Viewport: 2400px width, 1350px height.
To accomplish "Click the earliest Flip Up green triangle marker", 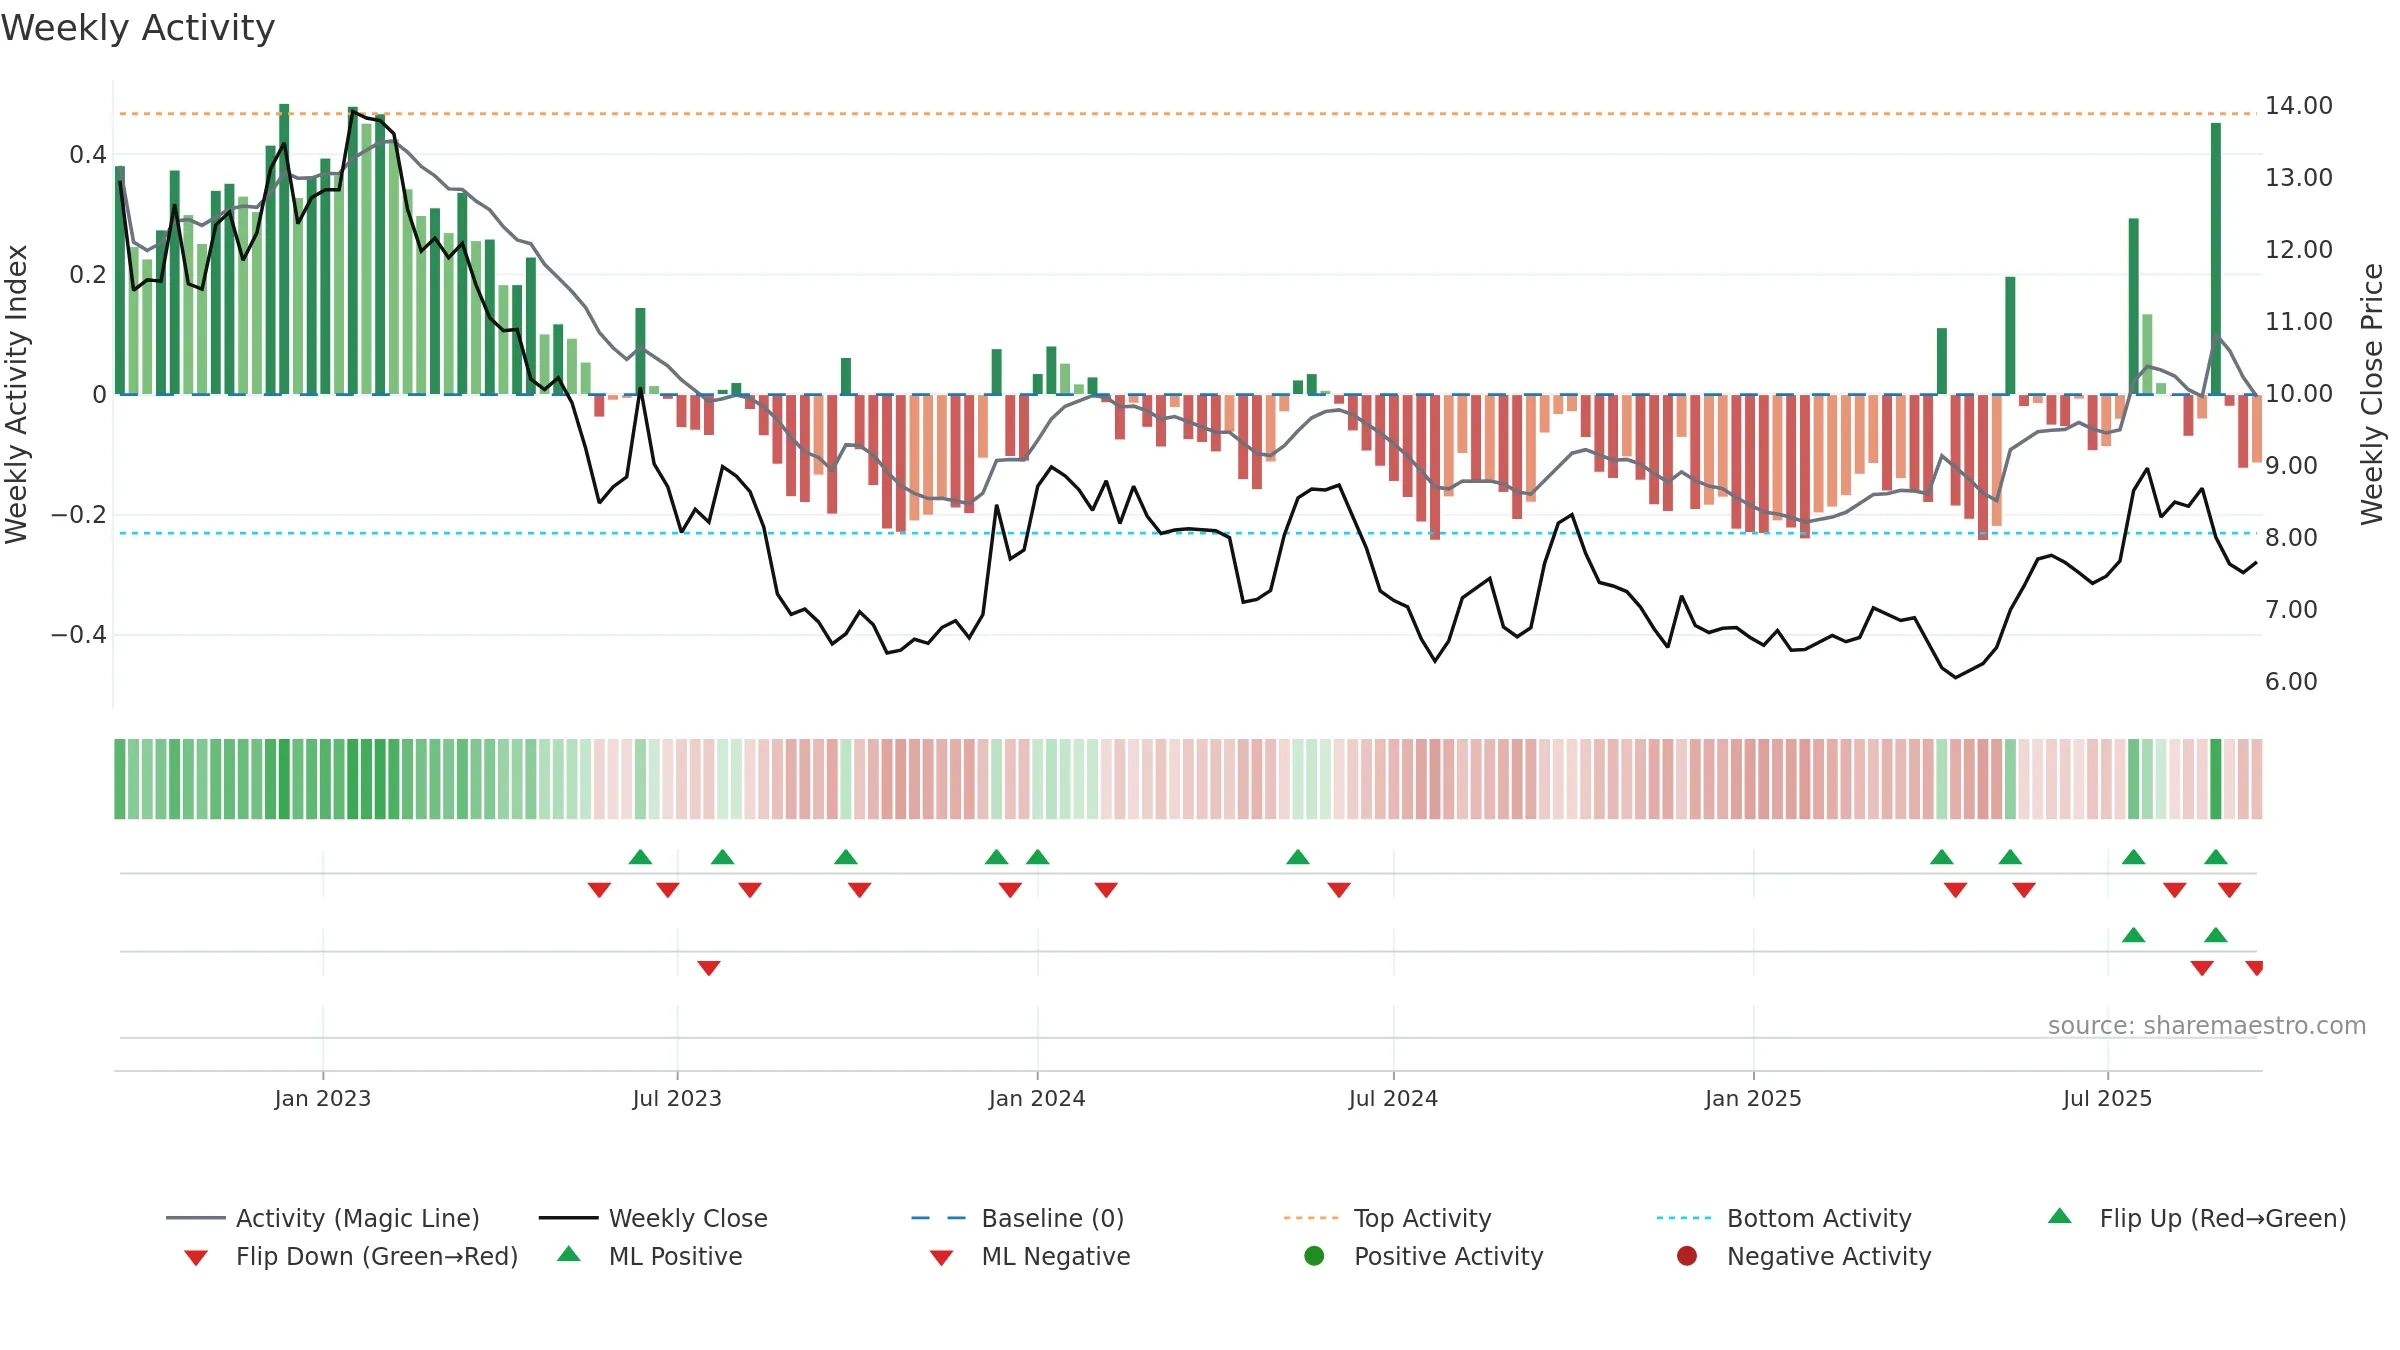I will (x=640, y=857).
